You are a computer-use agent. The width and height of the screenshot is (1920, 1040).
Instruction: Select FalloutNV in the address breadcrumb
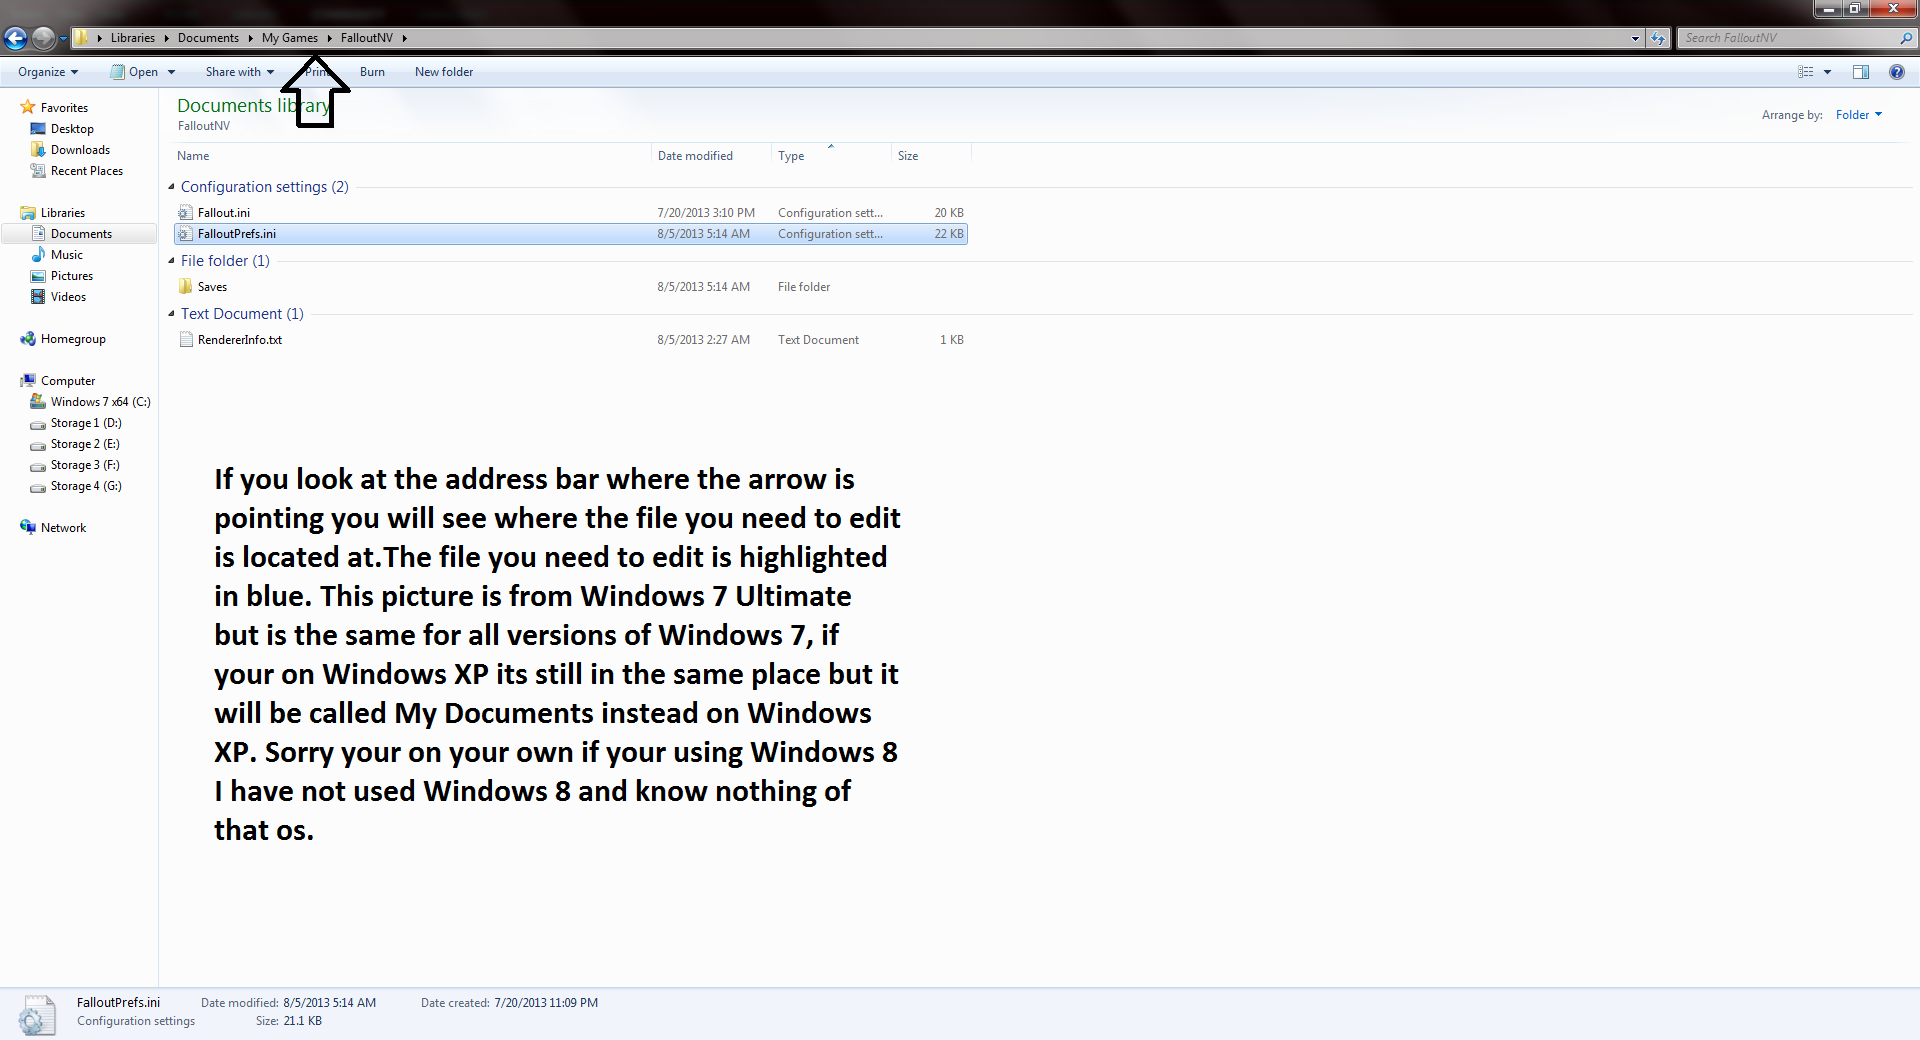pyautogui.click(x=366, y=38)
